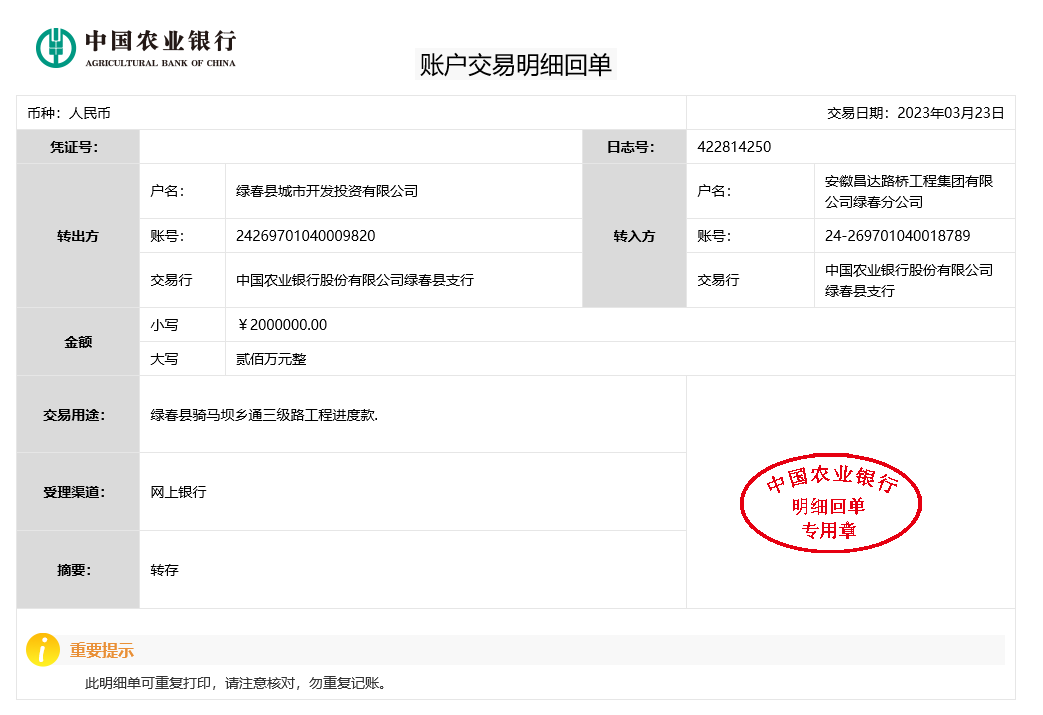Click the 交易用途 road project description text
Viewport: 1043px width, 715px height.
tap(264, 415)
